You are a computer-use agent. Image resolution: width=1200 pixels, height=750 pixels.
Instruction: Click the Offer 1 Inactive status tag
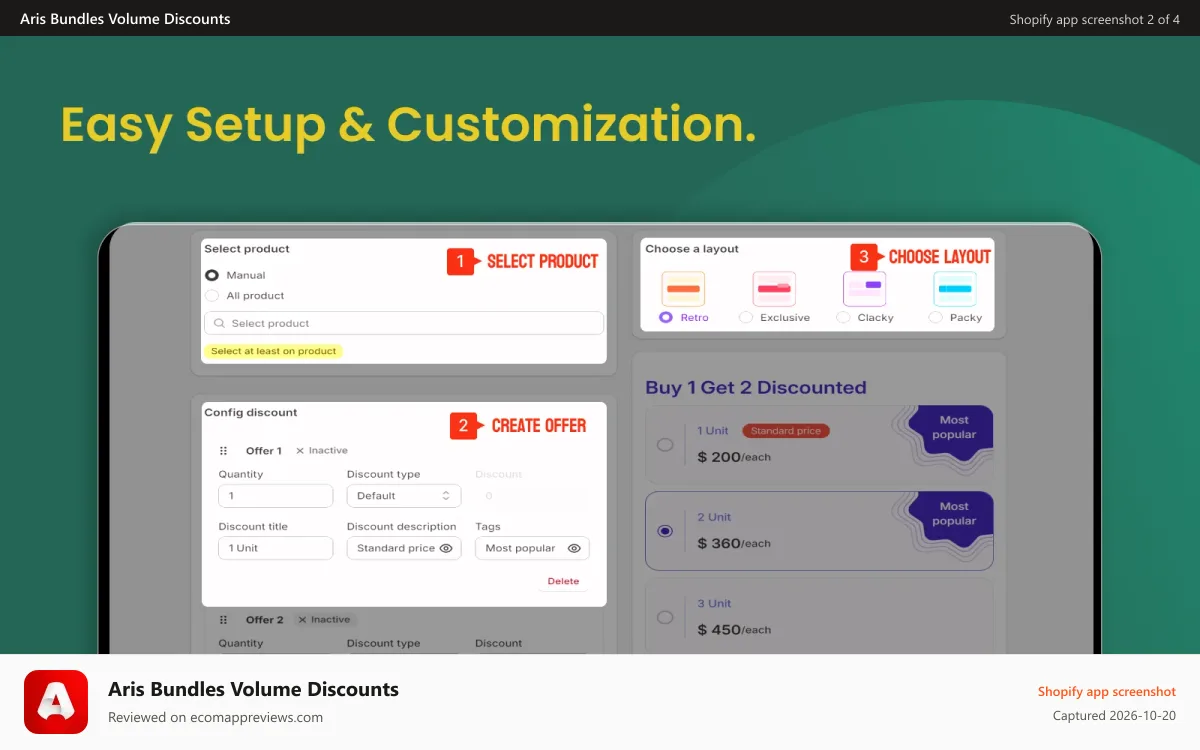pos(322,451)
